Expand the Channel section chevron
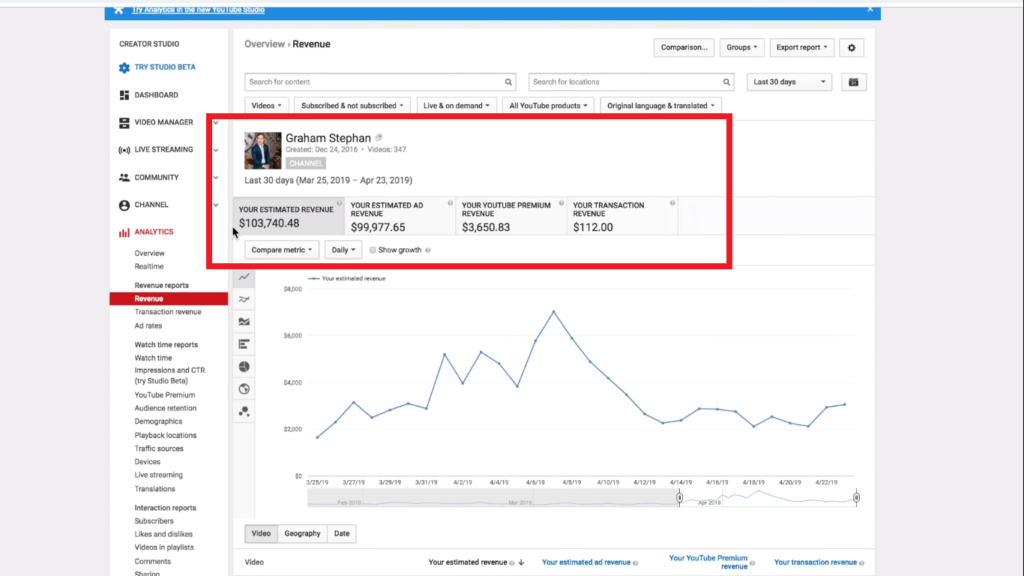Screen dimensions: 1024x576 216,205
